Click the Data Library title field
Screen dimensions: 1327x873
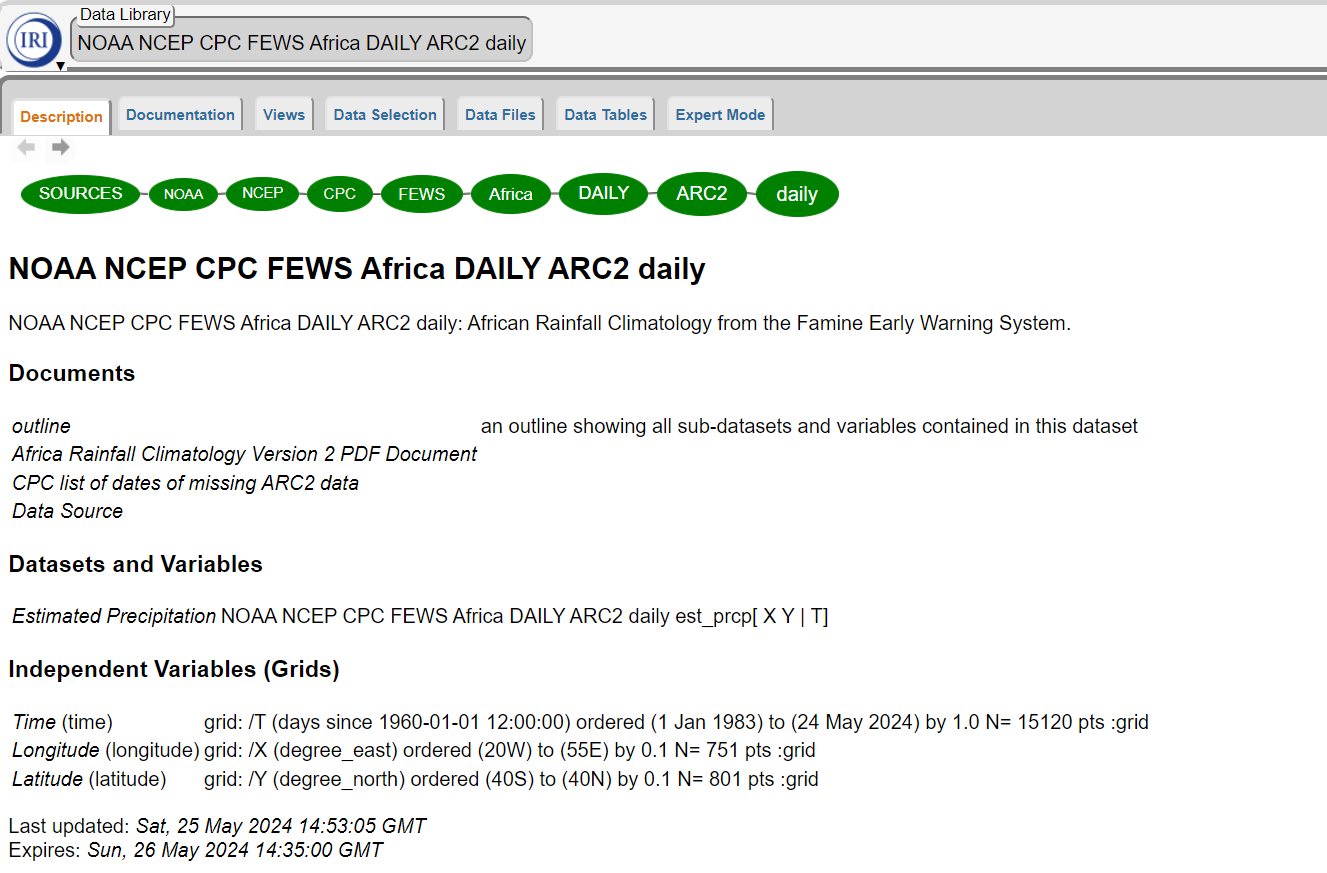point(301,43)
